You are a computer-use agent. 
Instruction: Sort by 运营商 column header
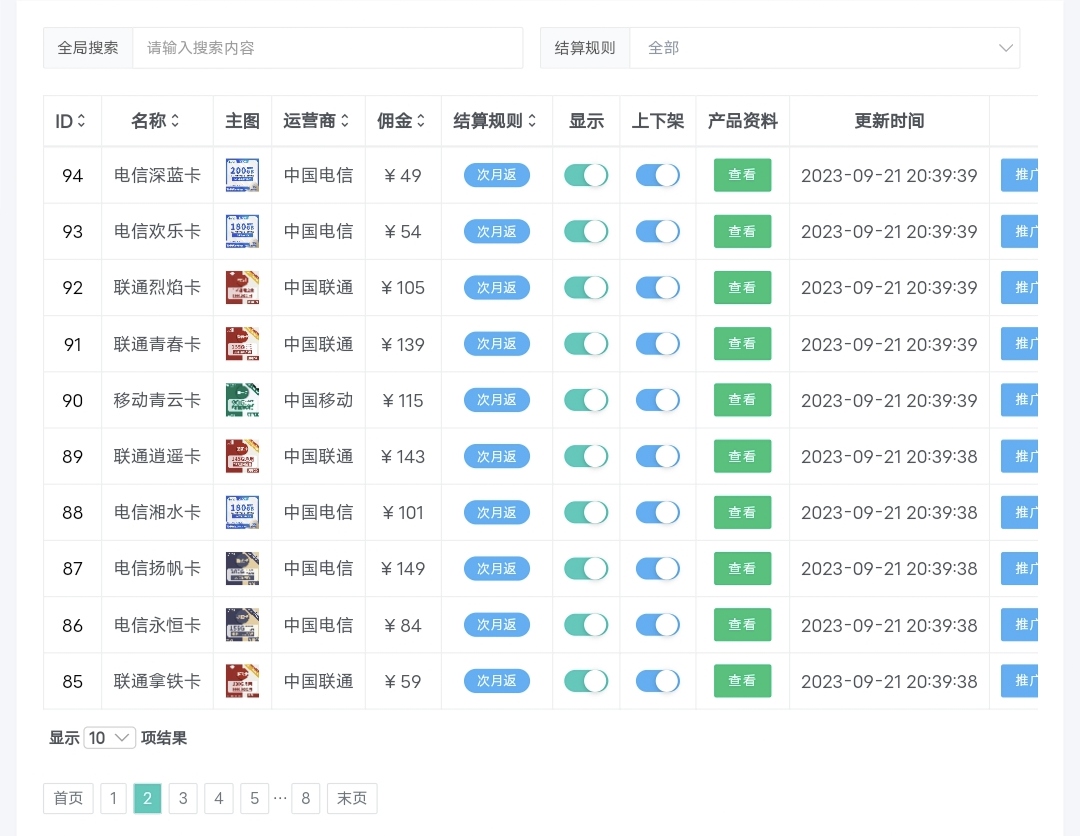click(x=317, y=121)
